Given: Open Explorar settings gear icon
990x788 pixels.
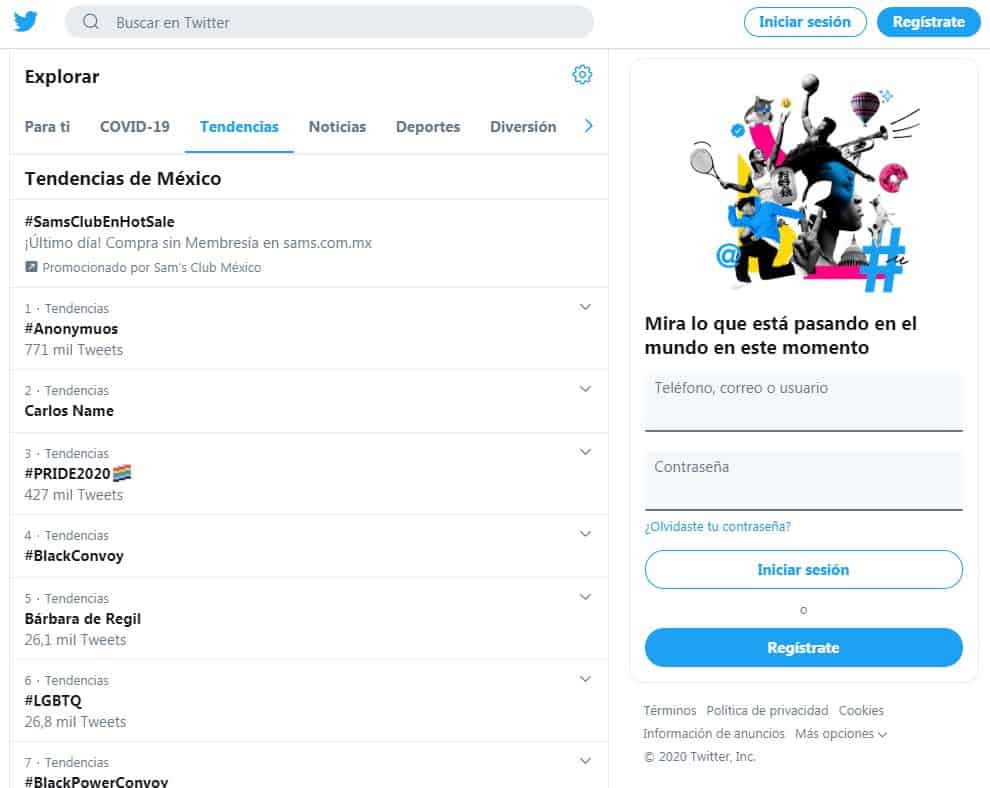Looking at the screenshot, I should [581, 75].
